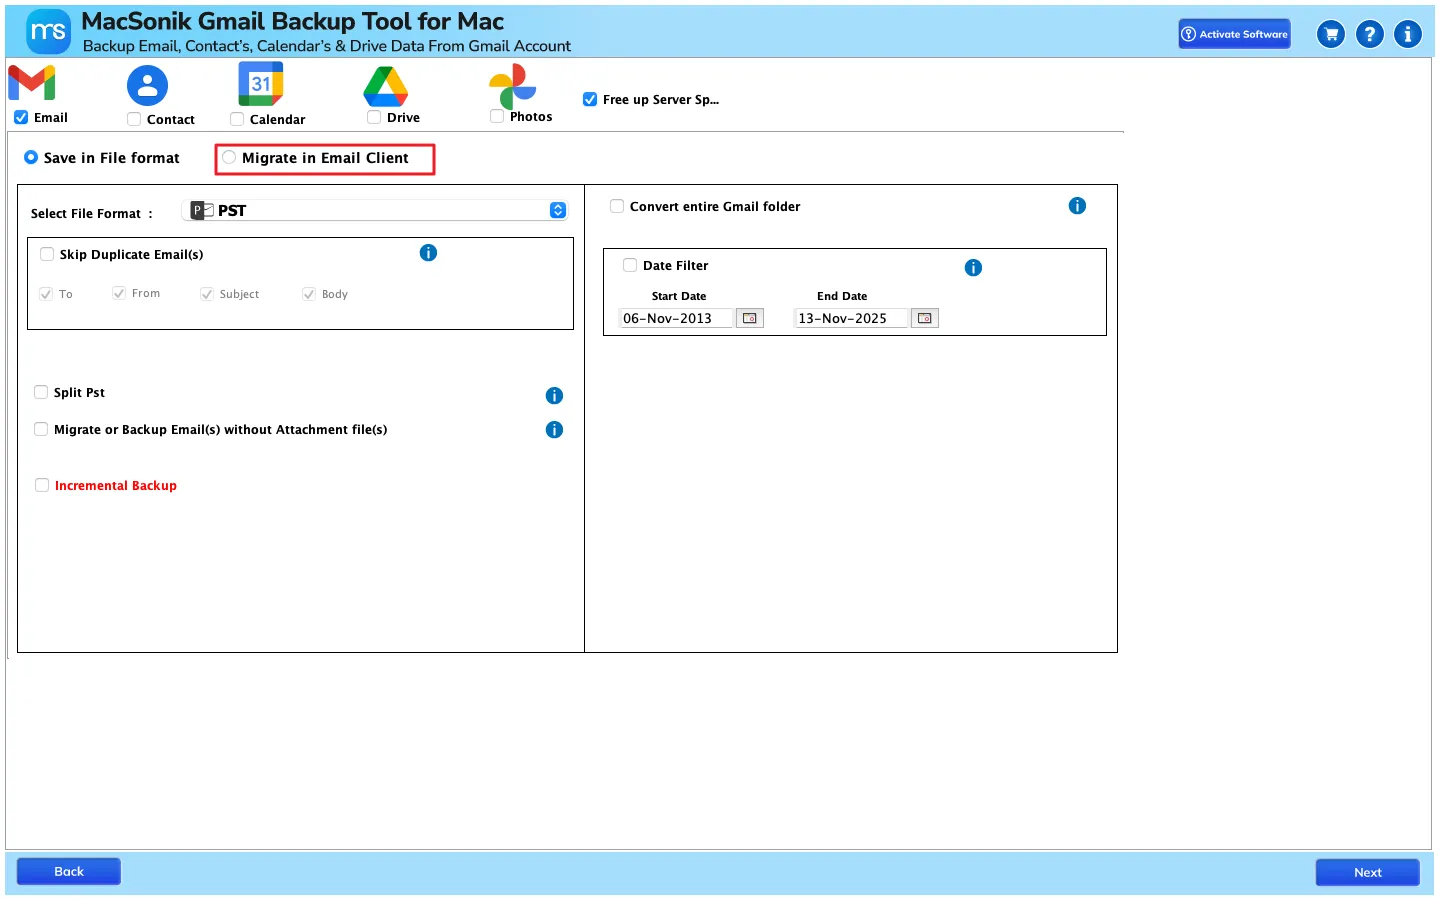Show info for Split Pst option

[x=555, y=396]
